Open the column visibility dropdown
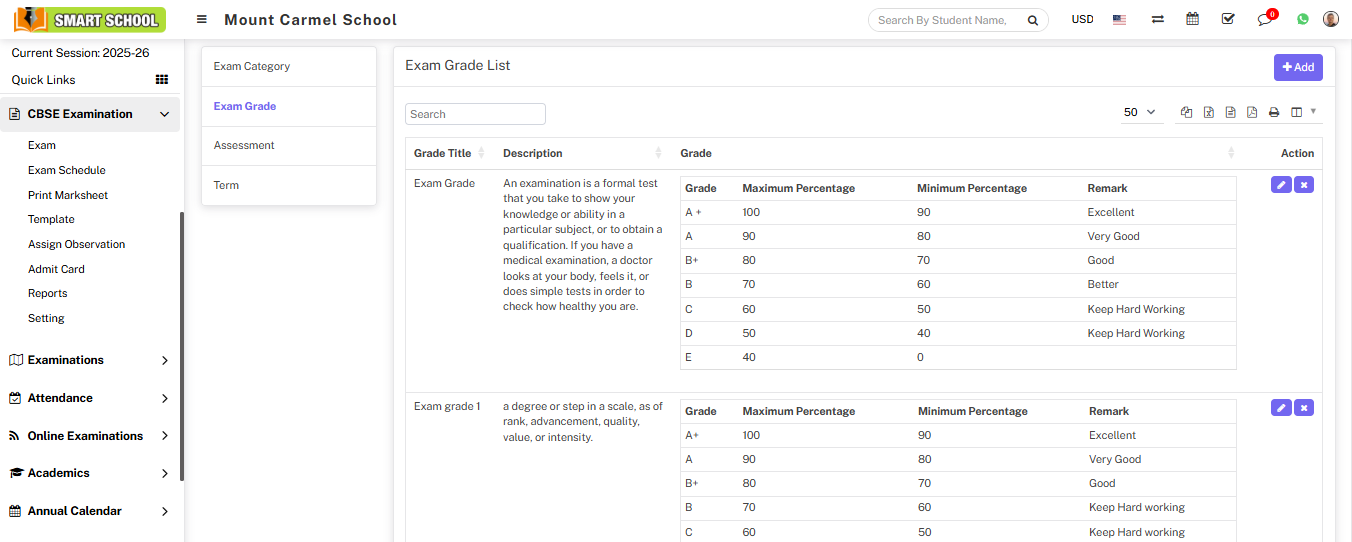 [1302, 113]
